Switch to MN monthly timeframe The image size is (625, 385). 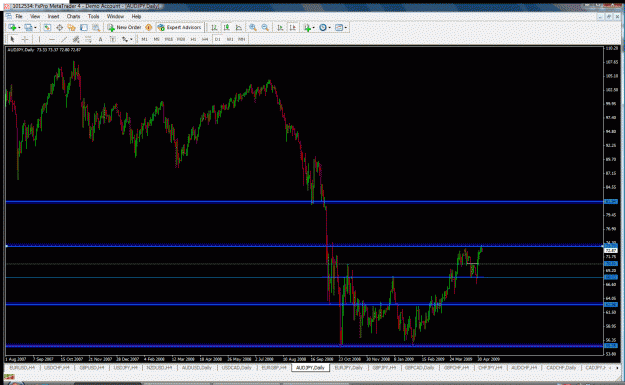click(242, 39)
